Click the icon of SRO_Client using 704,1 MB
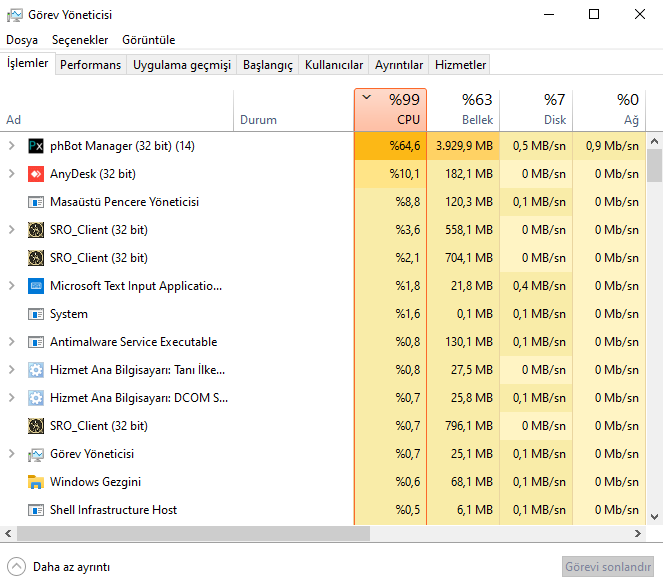This screenshot has width=663, height=587. coord(36,258)
